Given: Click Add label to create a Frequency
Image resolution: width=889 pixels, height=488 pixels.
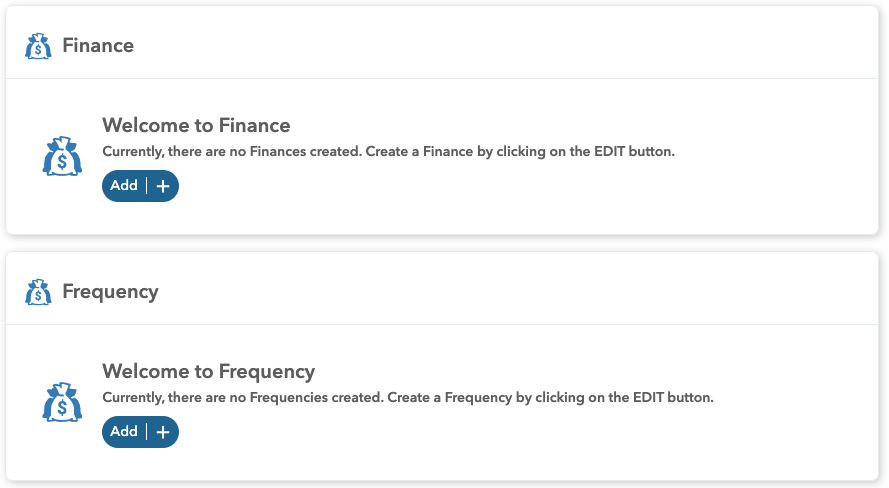Looking at the screenshot, I should click(124, 432).
